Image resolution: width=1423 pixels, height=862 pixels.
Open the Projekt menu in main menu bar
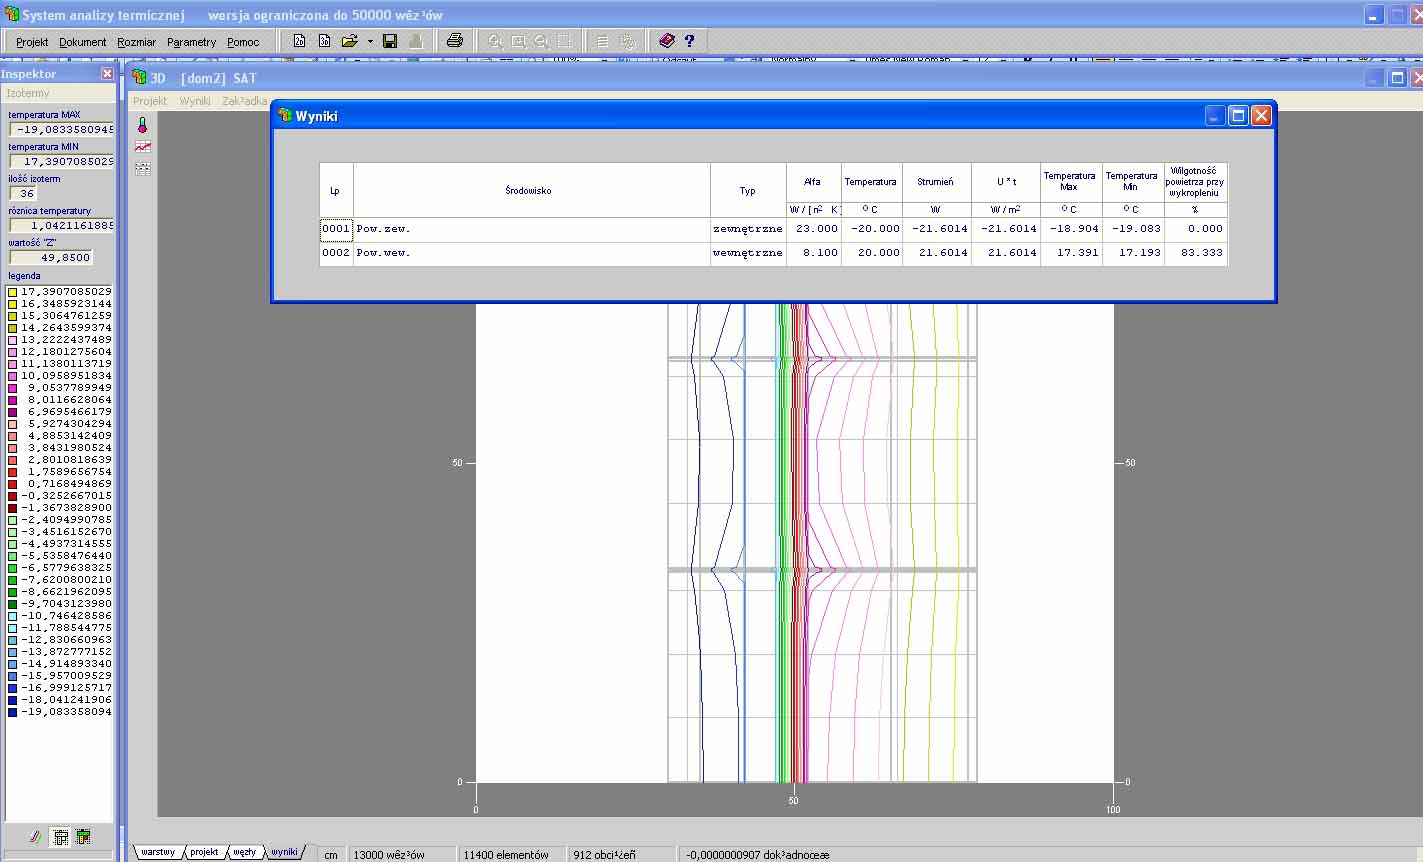(x=32, y=42)
